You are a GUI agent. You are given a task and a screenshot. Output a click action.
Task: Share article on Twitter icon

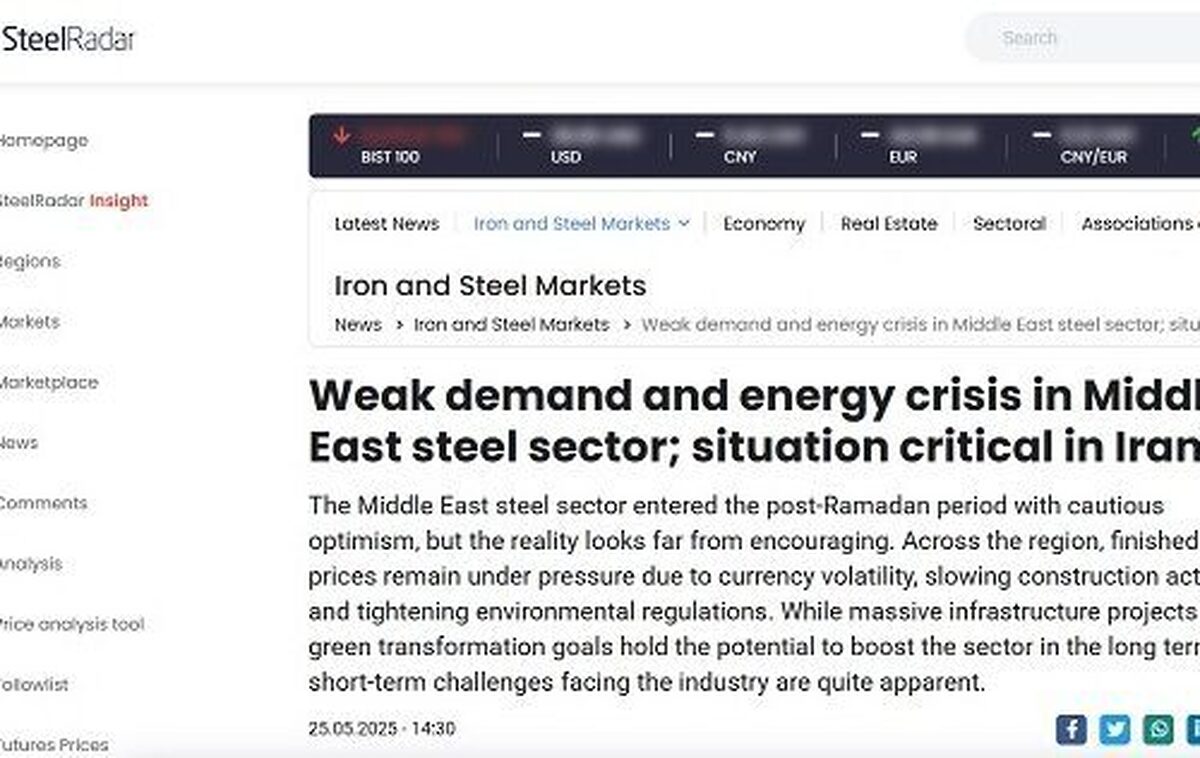point(1115,729)
